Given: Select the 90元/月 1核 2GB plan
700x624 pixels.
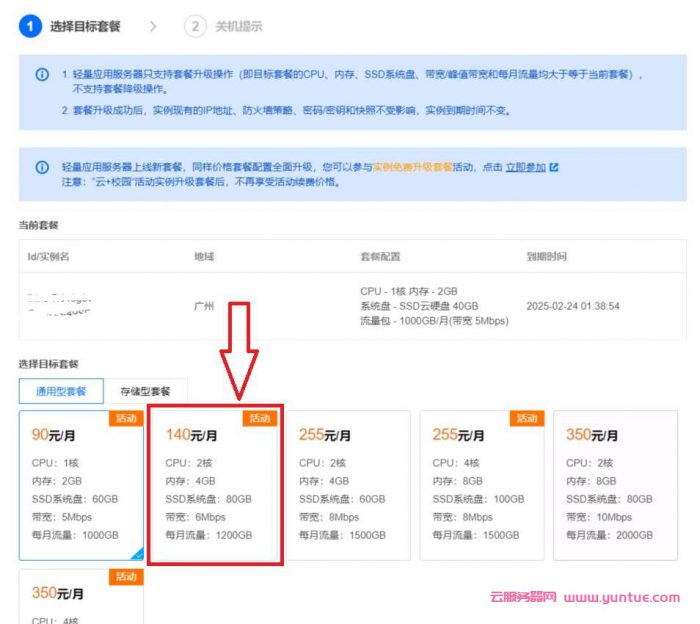Looking at the screenshot, I should click(x=80, y=485).
